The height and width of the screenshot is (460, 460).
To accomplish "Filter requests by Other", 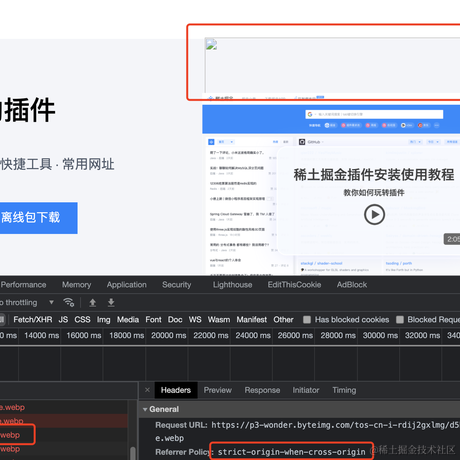I will tap(283, 320).
